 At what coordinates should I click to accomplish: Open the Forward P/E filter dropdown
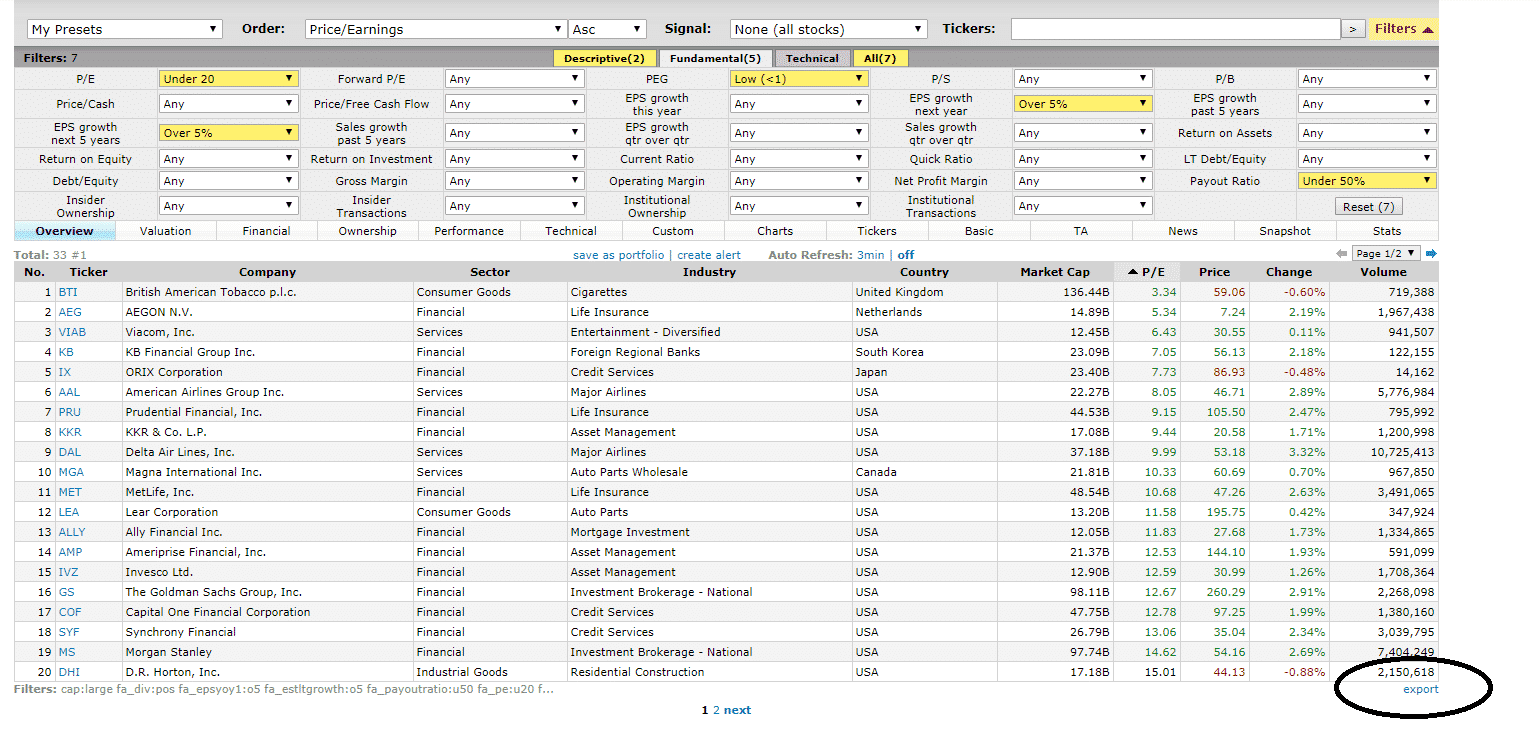tap(514, 78)
